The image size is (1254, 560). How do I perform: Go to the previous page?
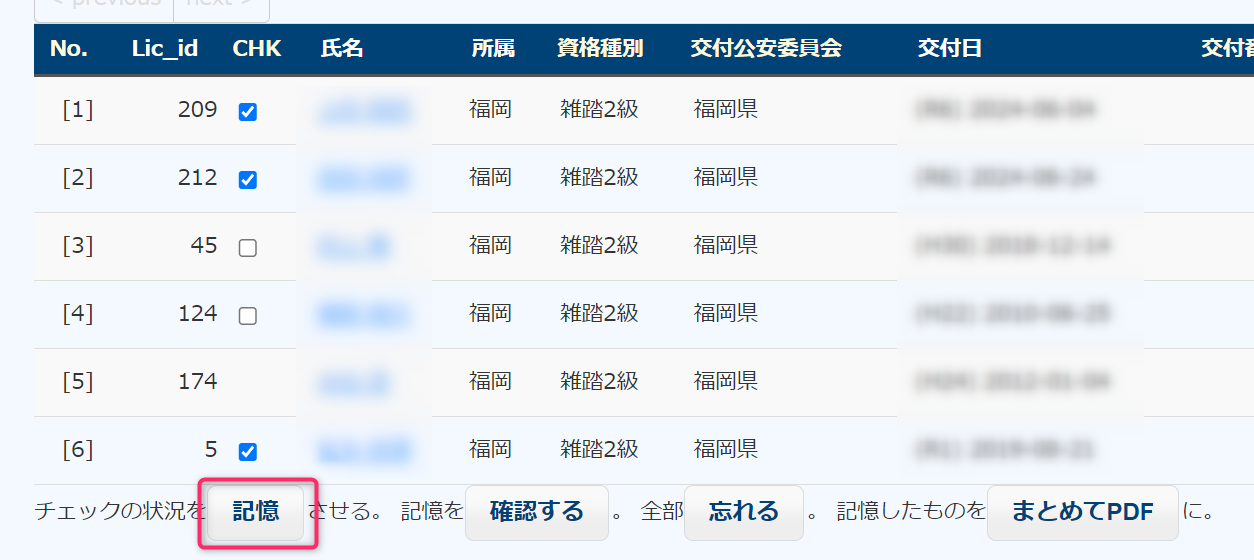(x=104, y=5)
